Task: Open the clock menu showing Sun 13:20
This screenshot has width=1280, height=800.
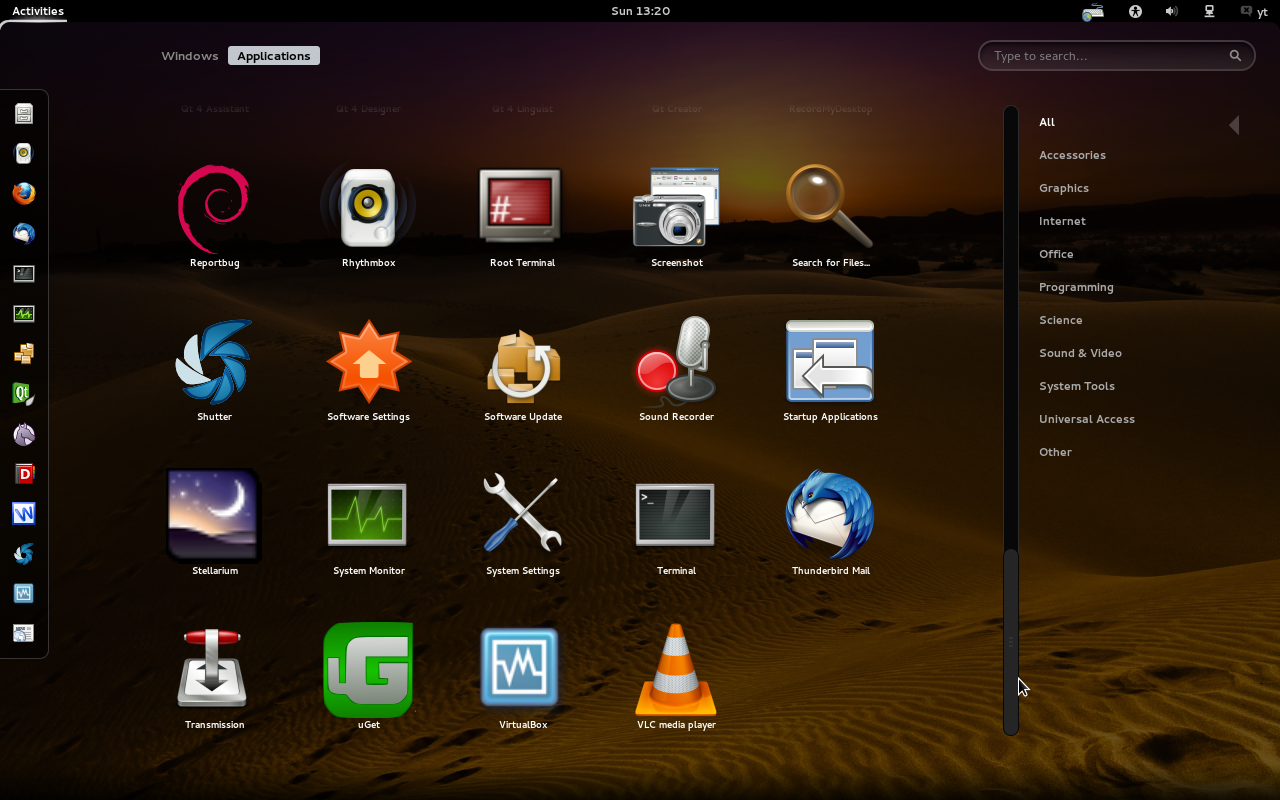Action: [640, 11]
